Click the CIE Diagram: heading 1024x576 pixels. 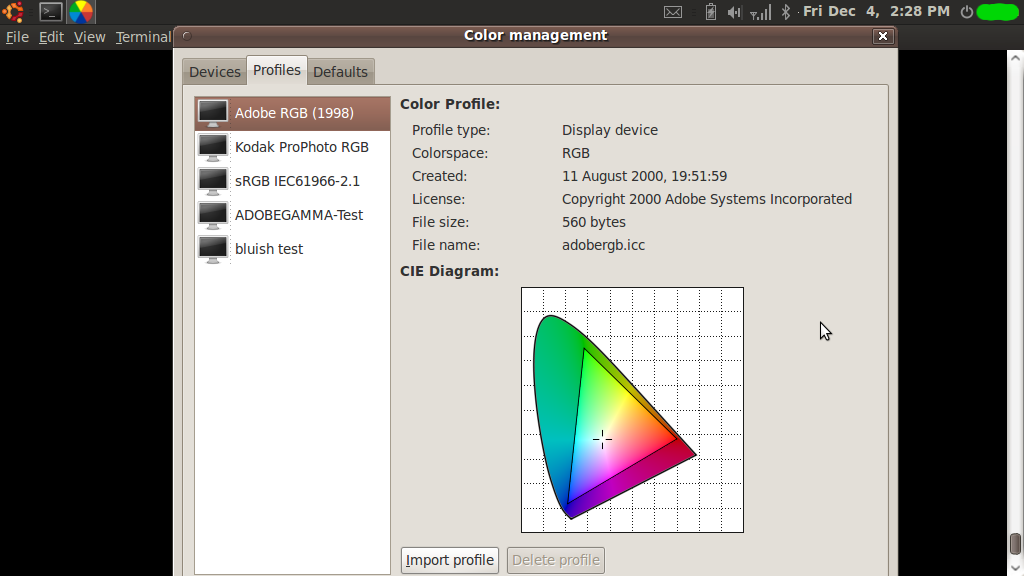click(x=449, y=271)
